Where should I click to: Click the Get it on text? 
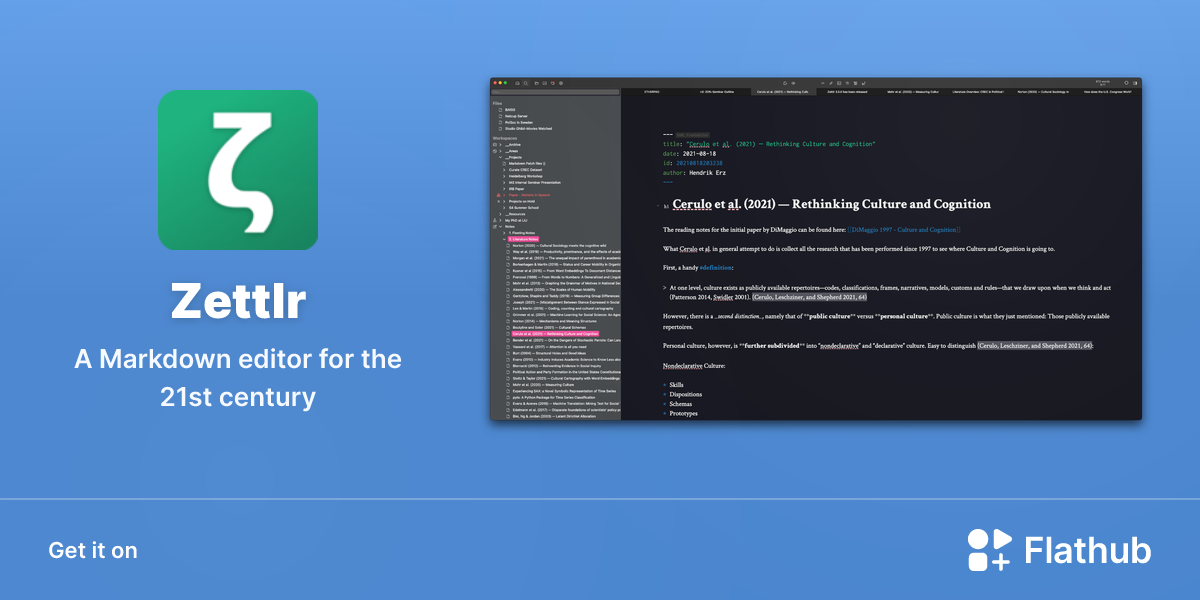pos(93,550)
